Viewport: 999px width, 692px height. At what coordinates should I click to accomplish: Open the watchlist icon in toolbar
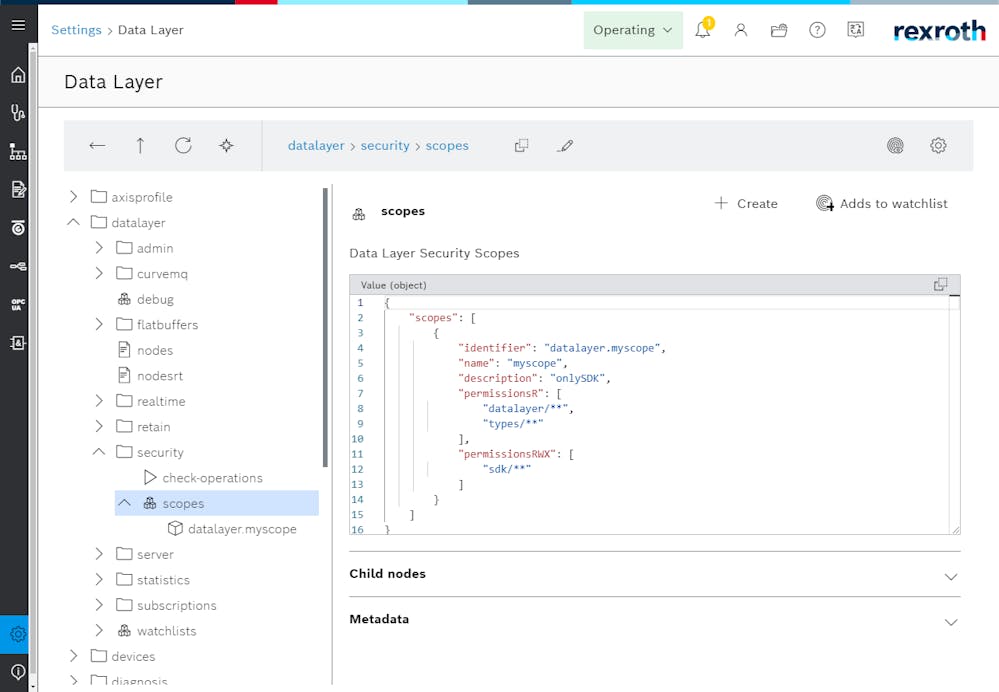pyautogui.click(x=895, y=145)
